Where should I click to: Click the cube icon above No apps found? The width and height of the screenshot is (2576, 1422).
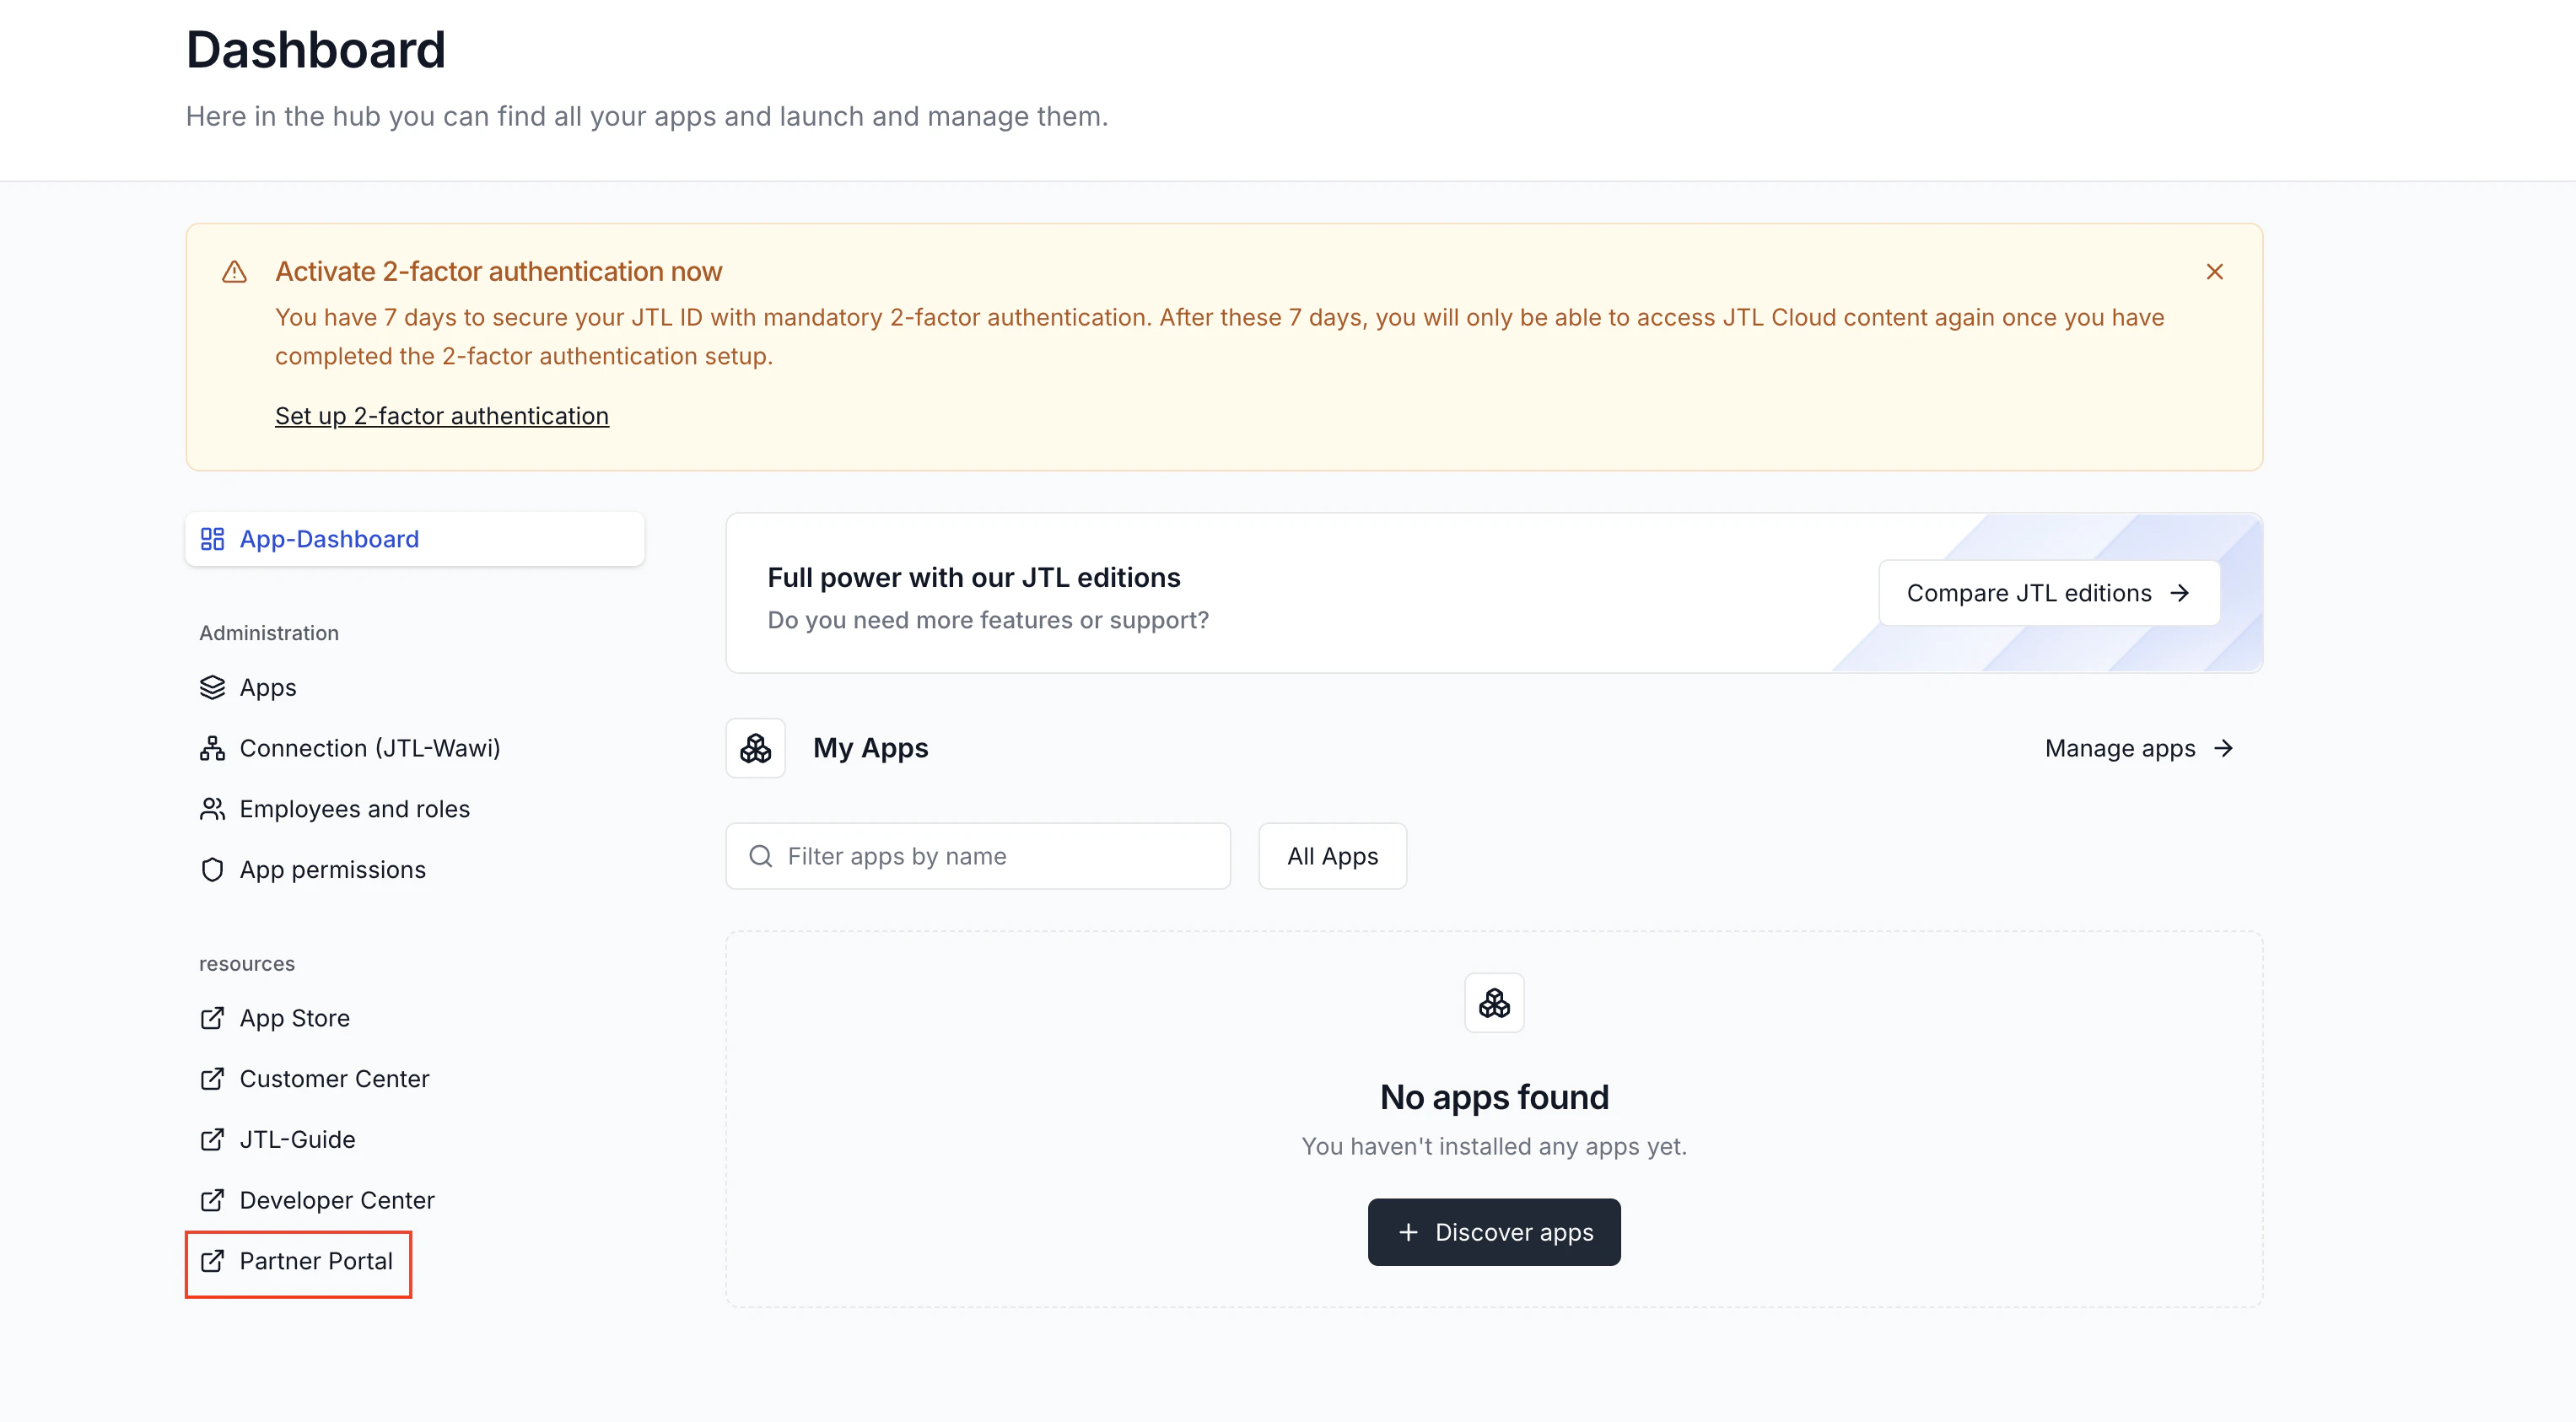pos(1493,1002)
